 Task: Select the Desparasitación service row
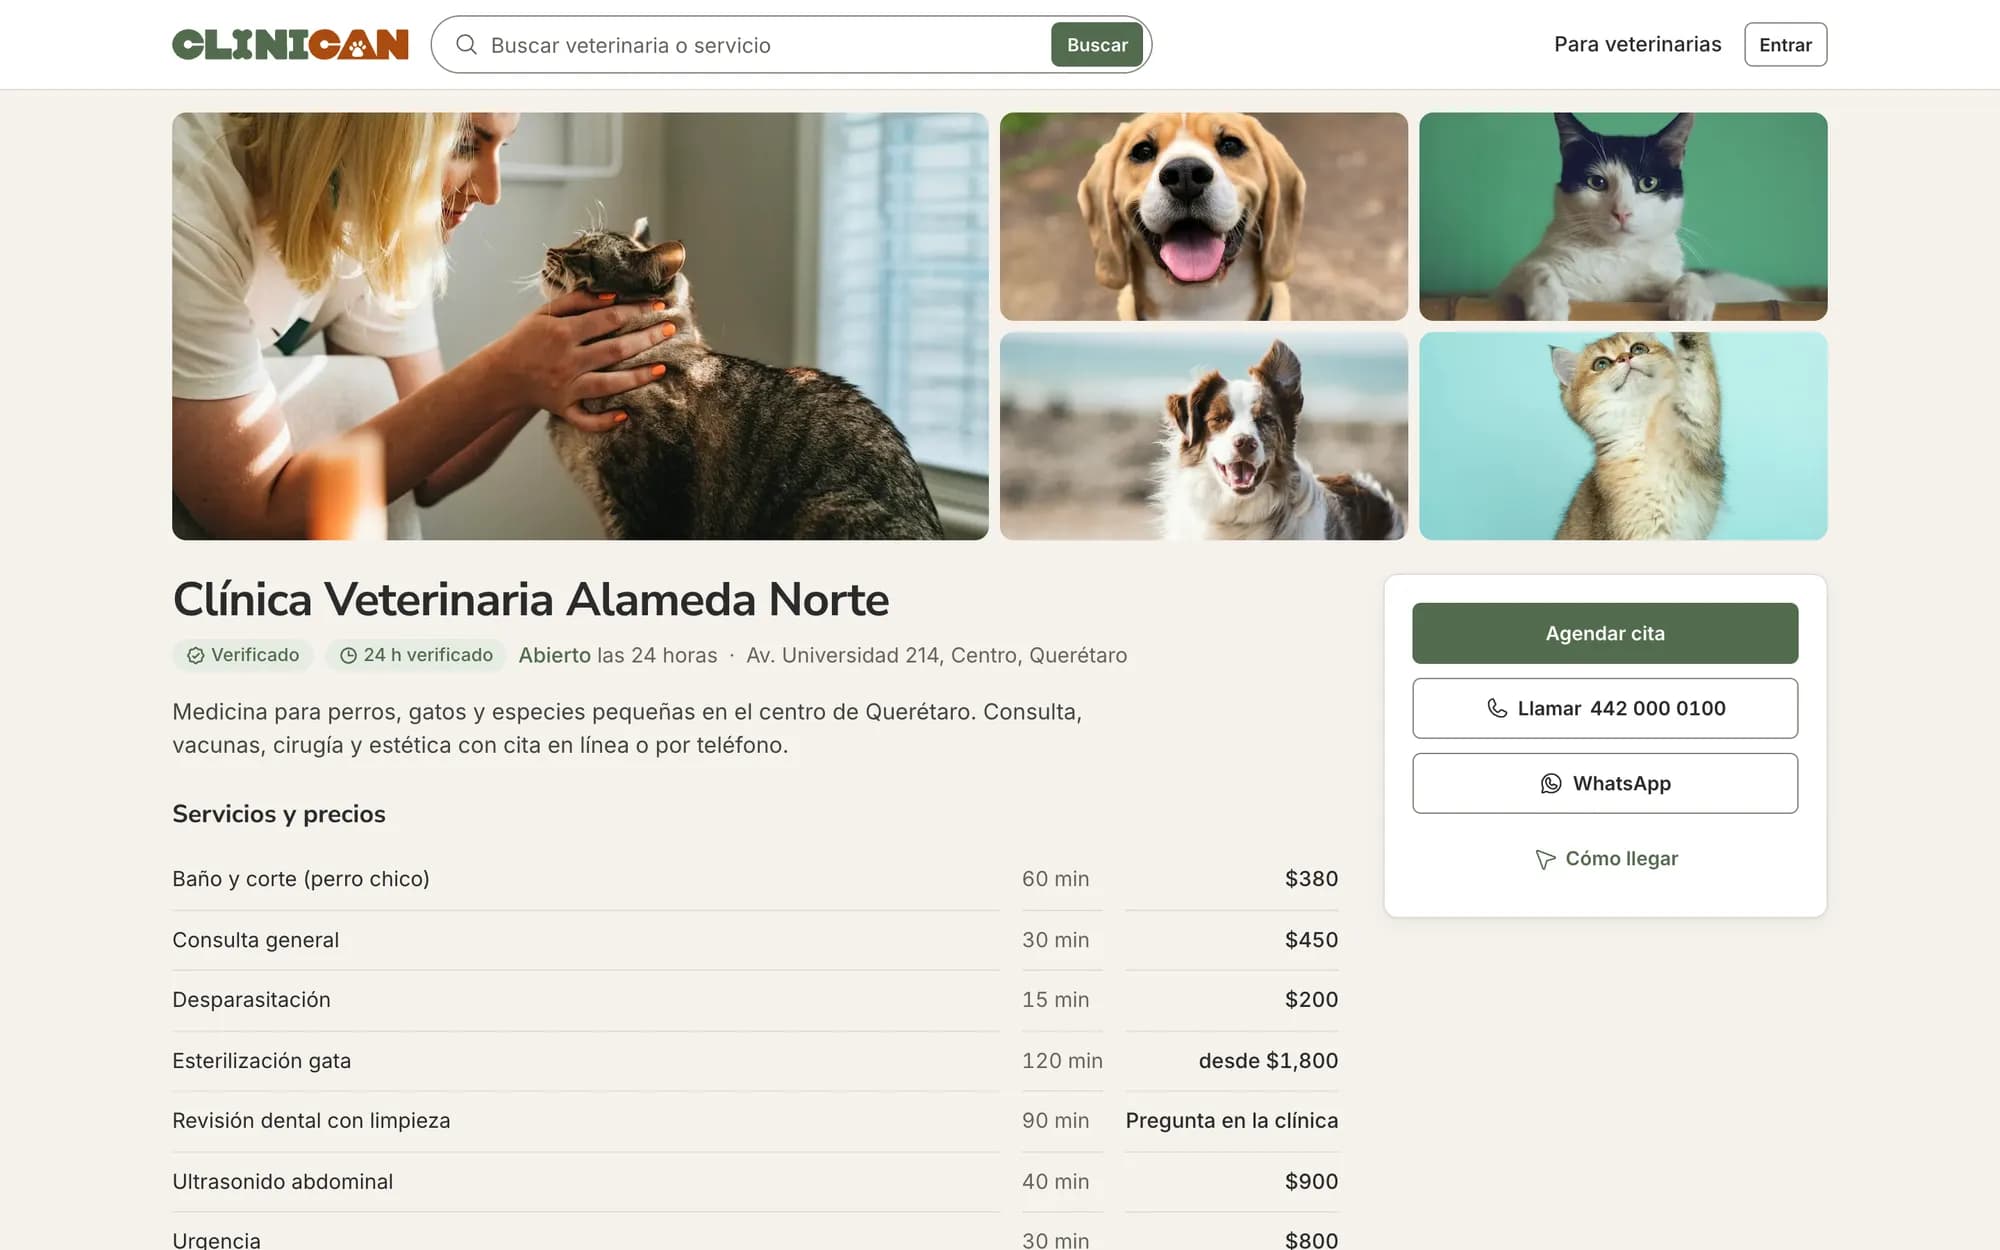[755, 1000]
